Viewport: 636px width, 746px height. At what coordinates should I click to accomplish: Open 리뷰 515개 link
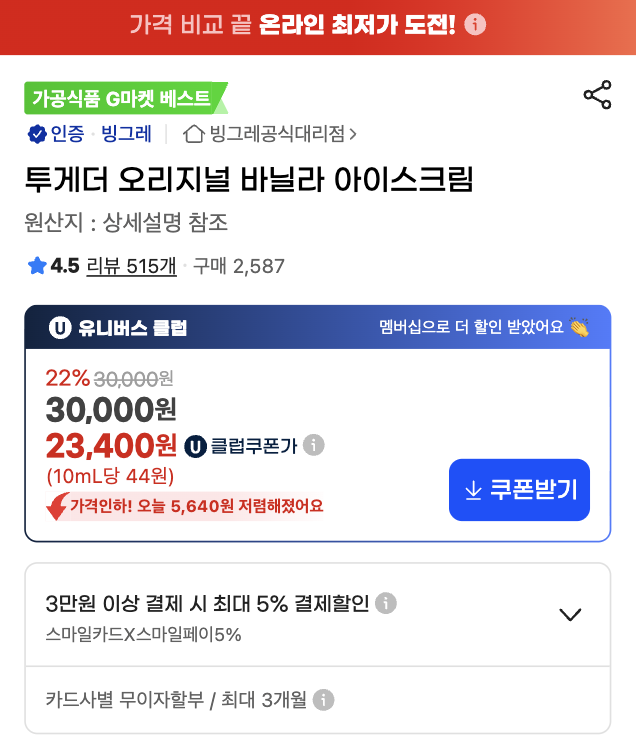click(x=131, y=266)
